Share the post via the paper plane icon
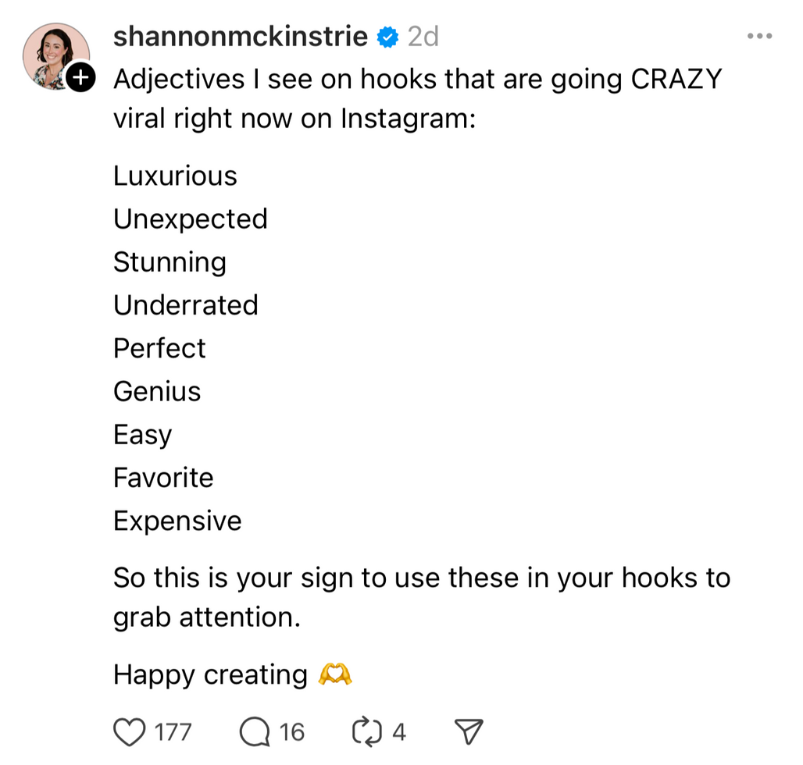 coord(467,732)
